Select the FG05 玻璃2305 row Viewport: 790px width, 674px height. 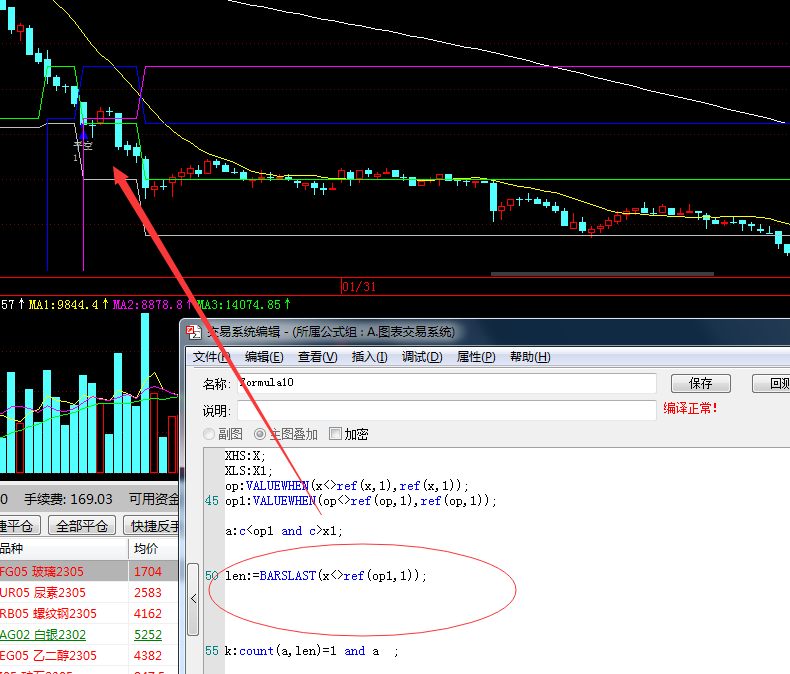click(89, 571)
